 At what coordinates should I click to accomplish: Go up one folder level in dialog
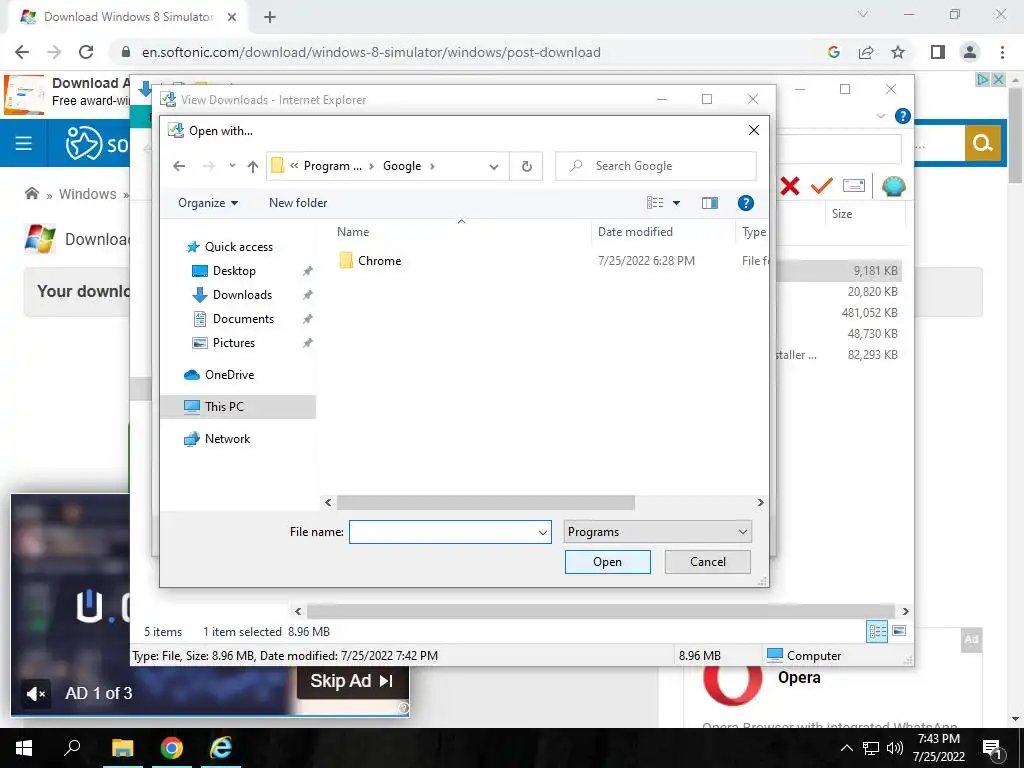(253, 166)
